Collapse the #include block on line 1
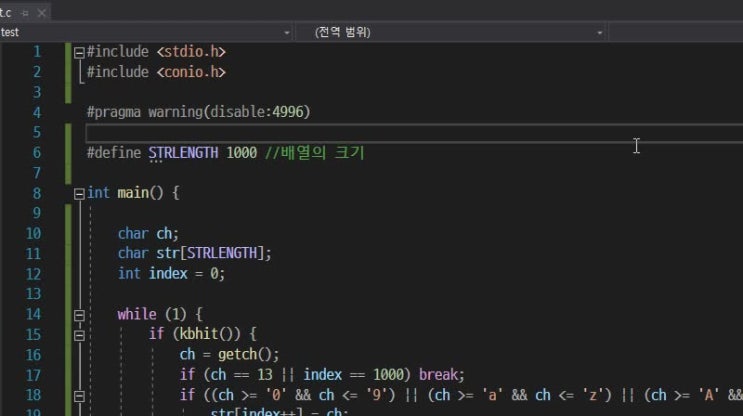The width and height of the screenshot is (743, 416). click(x=79, y=53)
